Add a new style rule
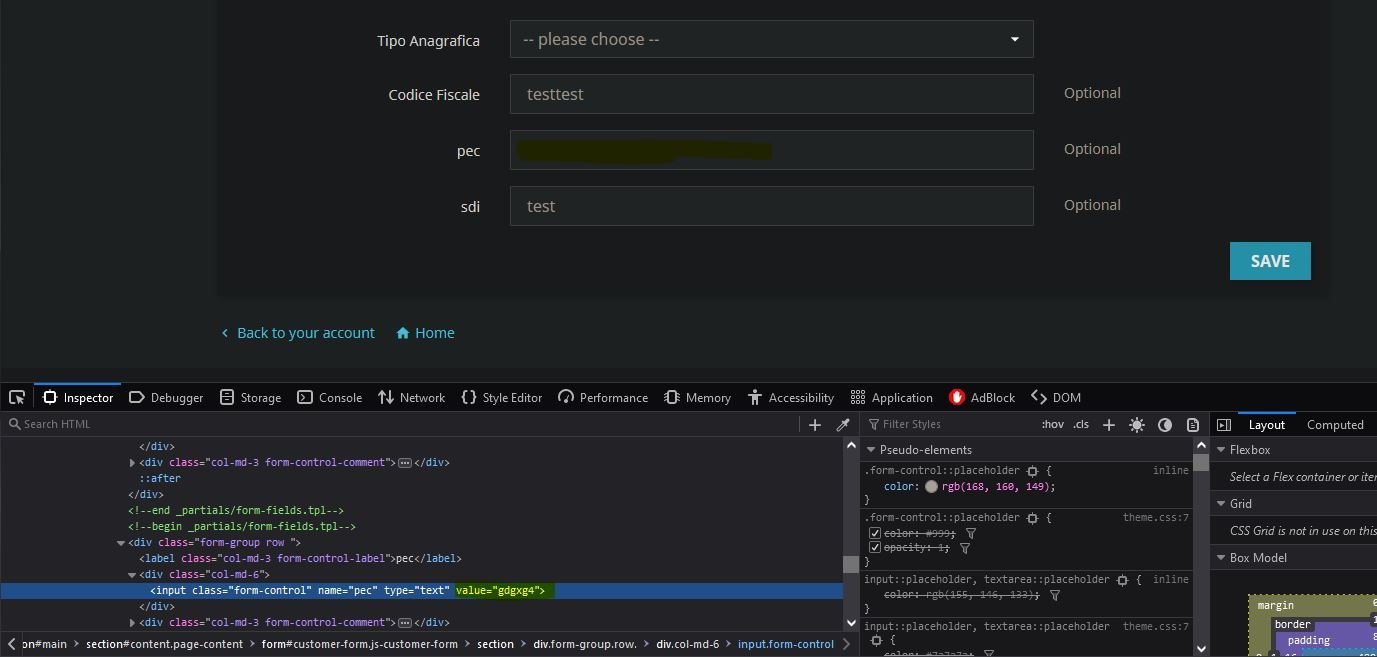This screenshot has width=1377, height=657. (1108, 425)
